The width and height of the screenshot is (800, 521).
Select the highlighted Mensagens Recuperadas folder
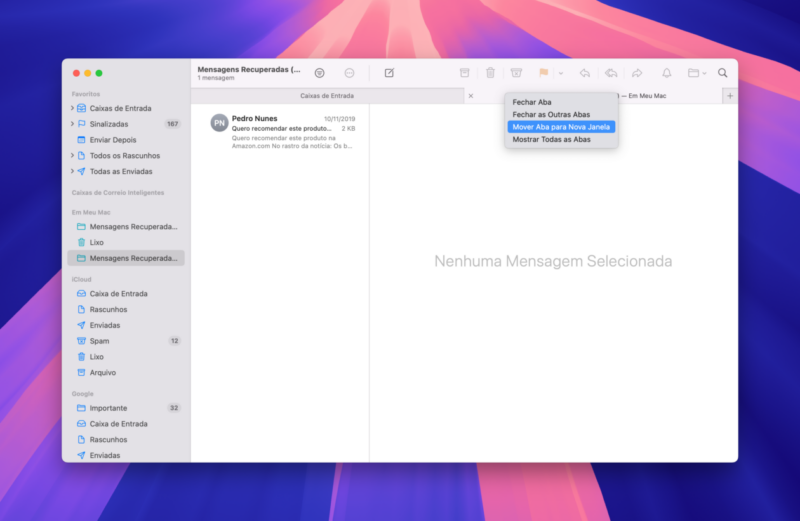[x=126, y=258]
